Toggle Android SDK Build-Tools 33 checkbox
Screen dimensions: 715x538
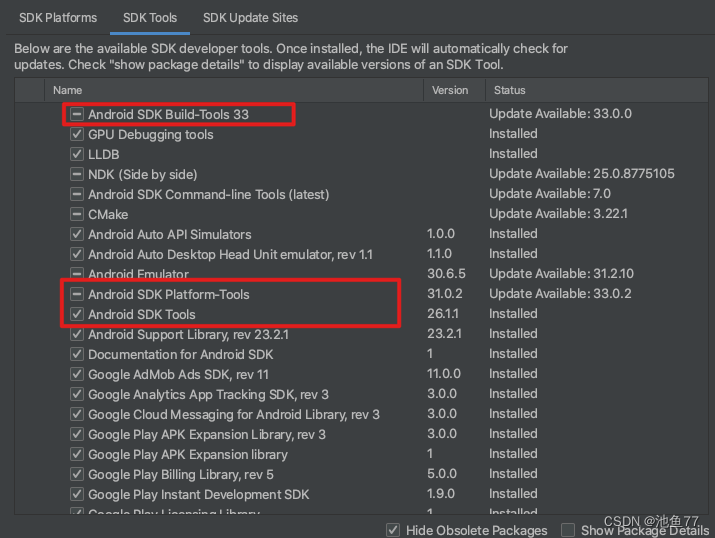[x=77, y=114]
